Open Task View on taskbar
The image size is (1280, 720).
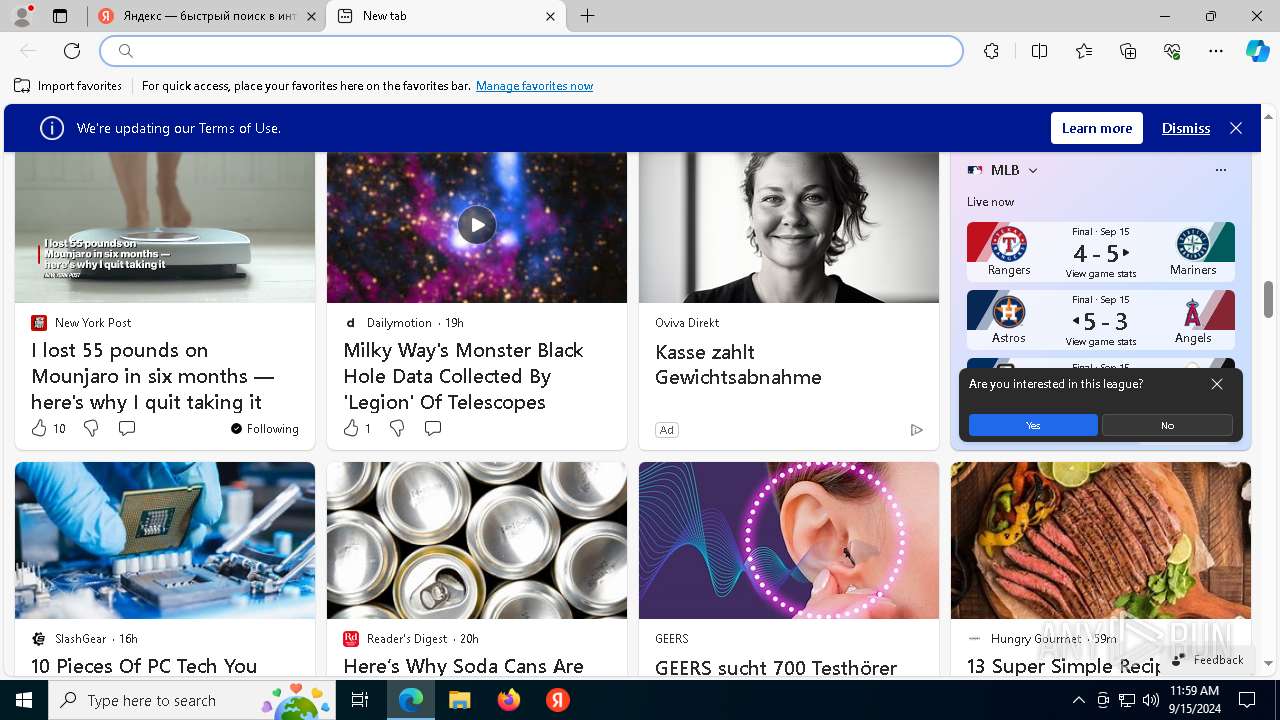[x=361, y=700]
